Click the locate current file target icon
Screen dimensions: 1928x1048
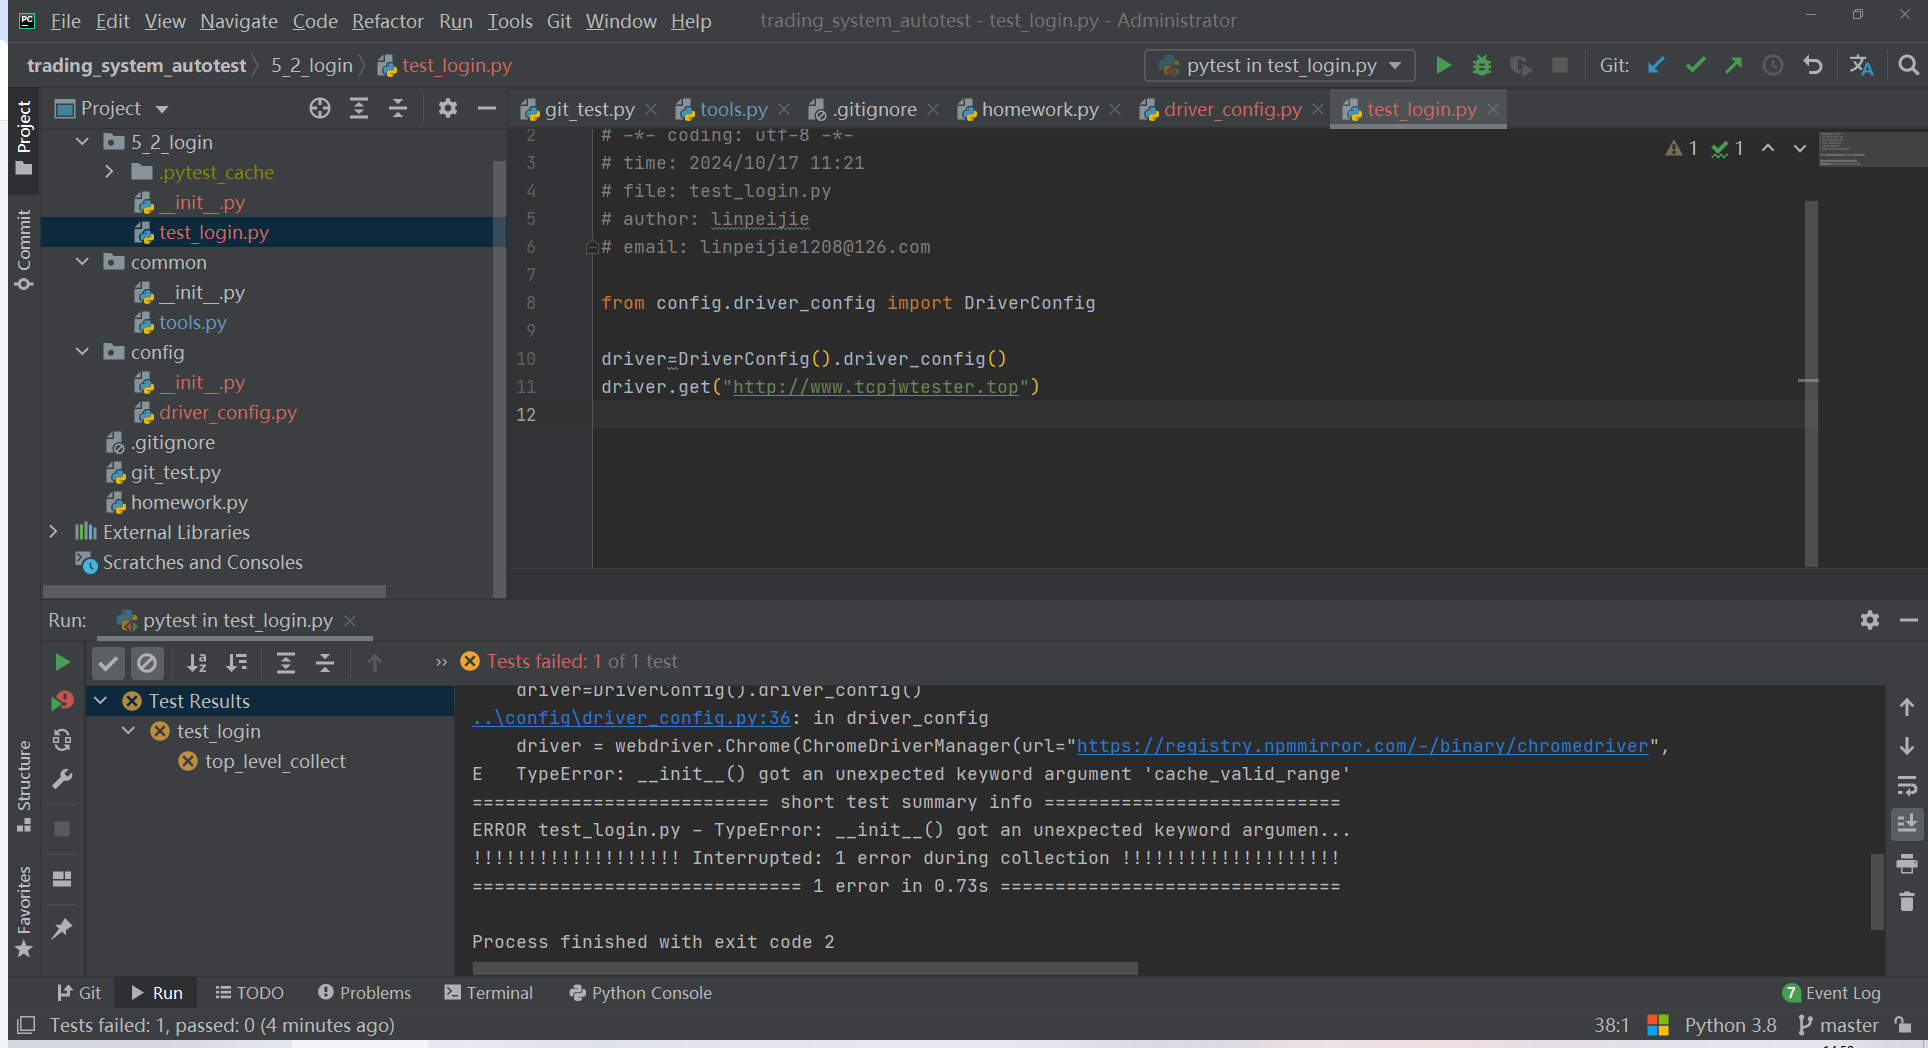point(319,109)
